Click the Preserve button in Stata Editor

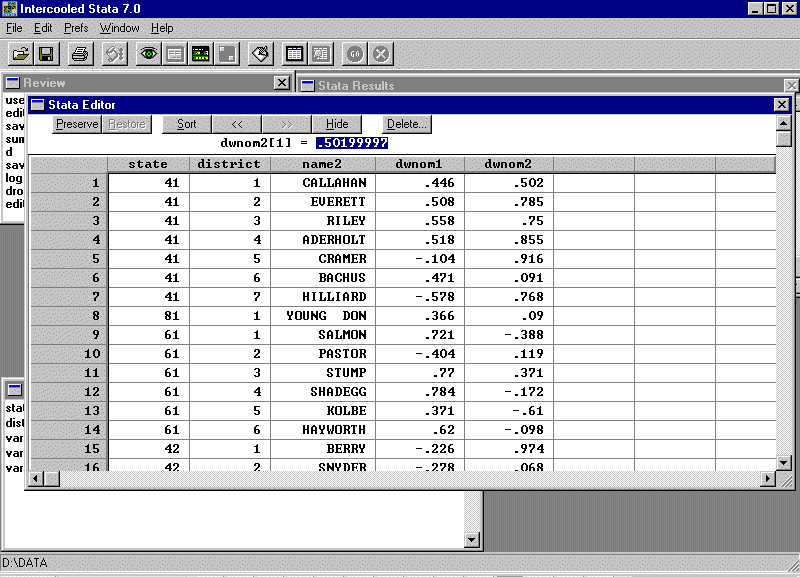[x=77, y=124]
